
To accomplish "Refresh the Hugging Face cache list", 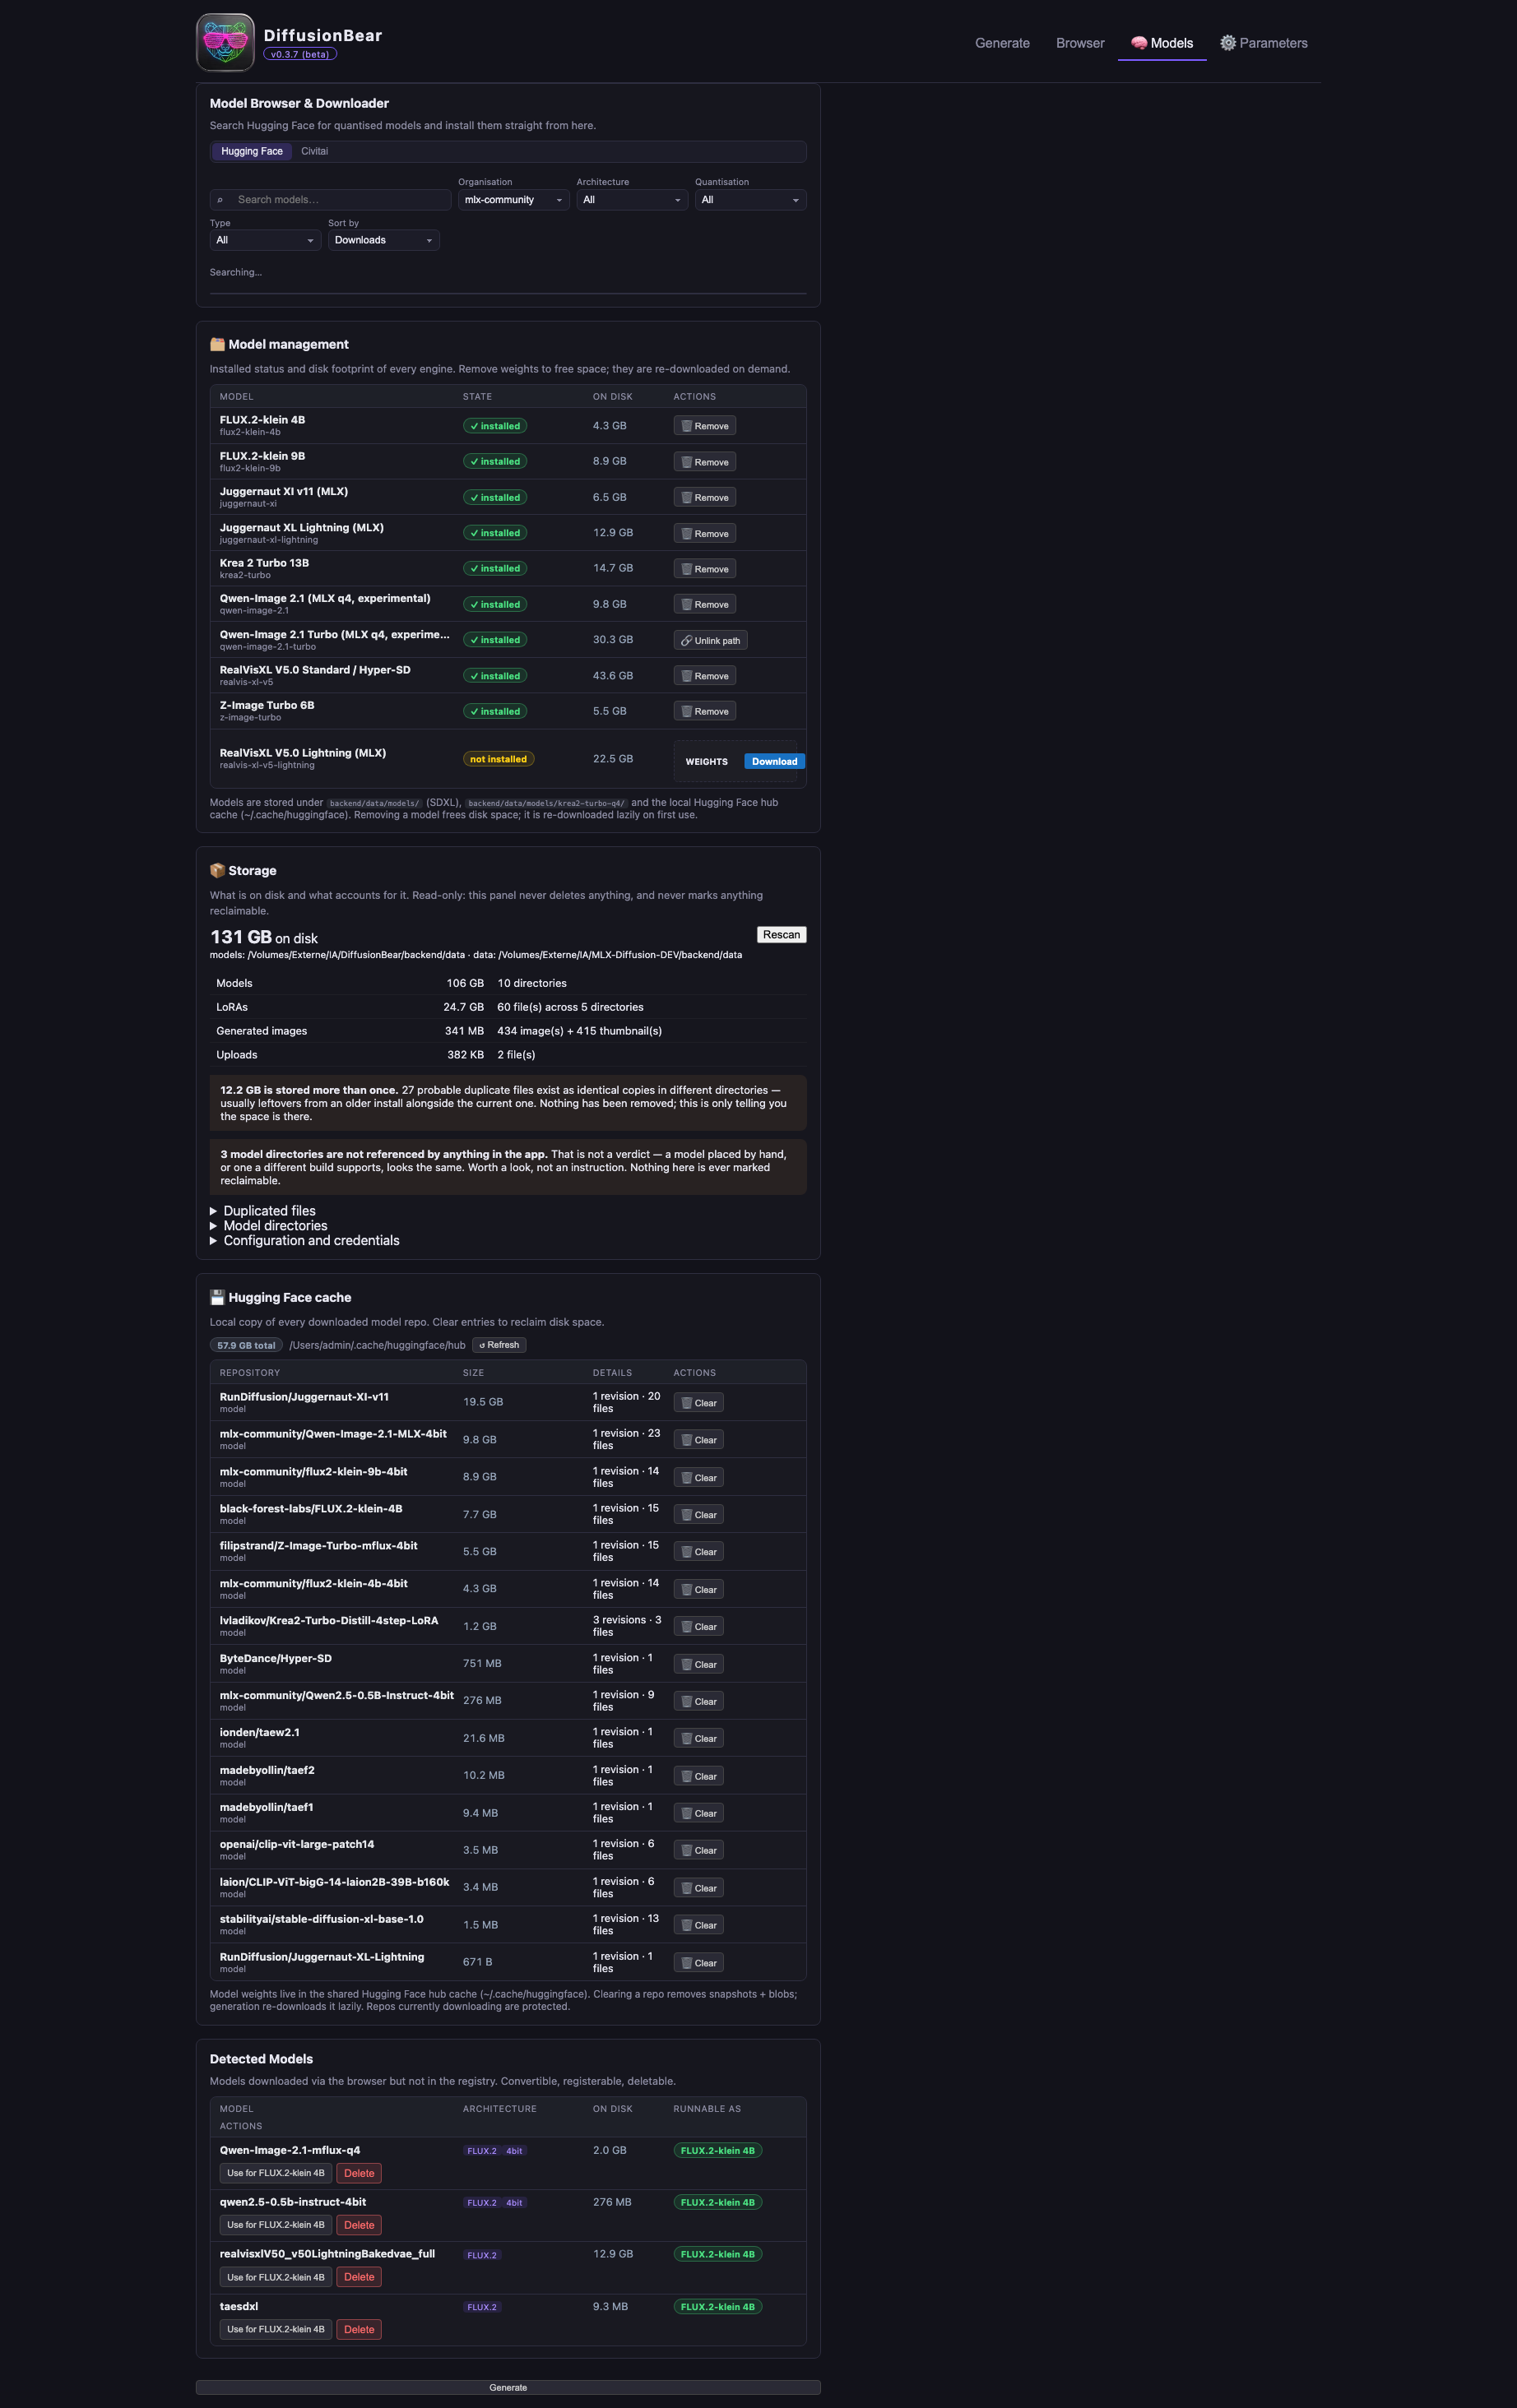I will (499, 1345).
